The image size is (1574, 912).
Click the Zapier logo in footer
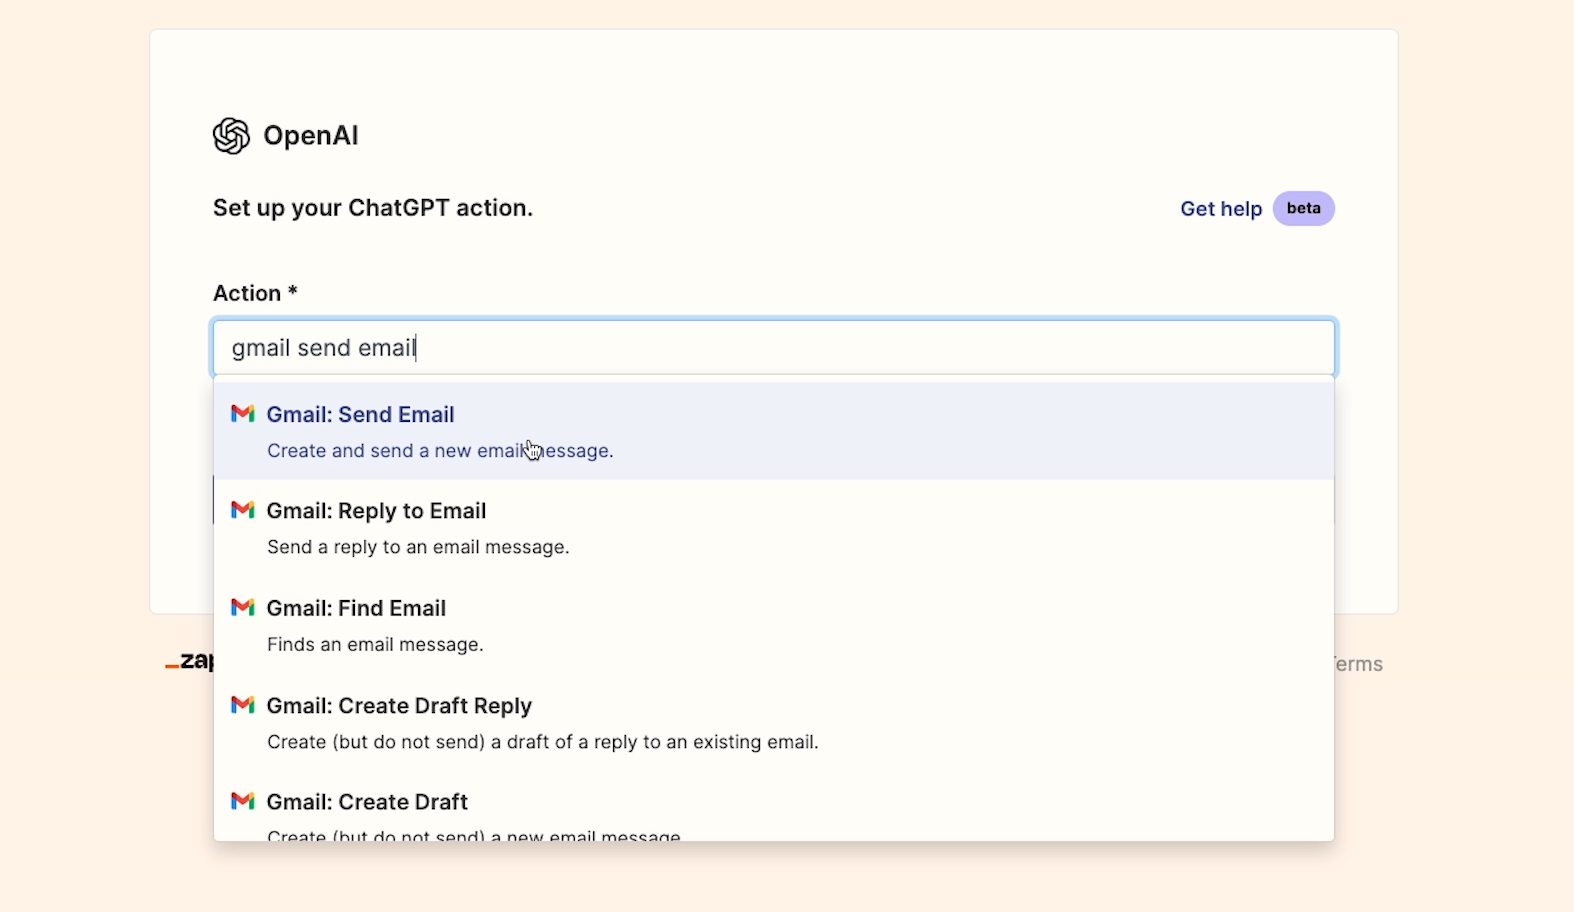pyautogui.click(x=190, y=661)
